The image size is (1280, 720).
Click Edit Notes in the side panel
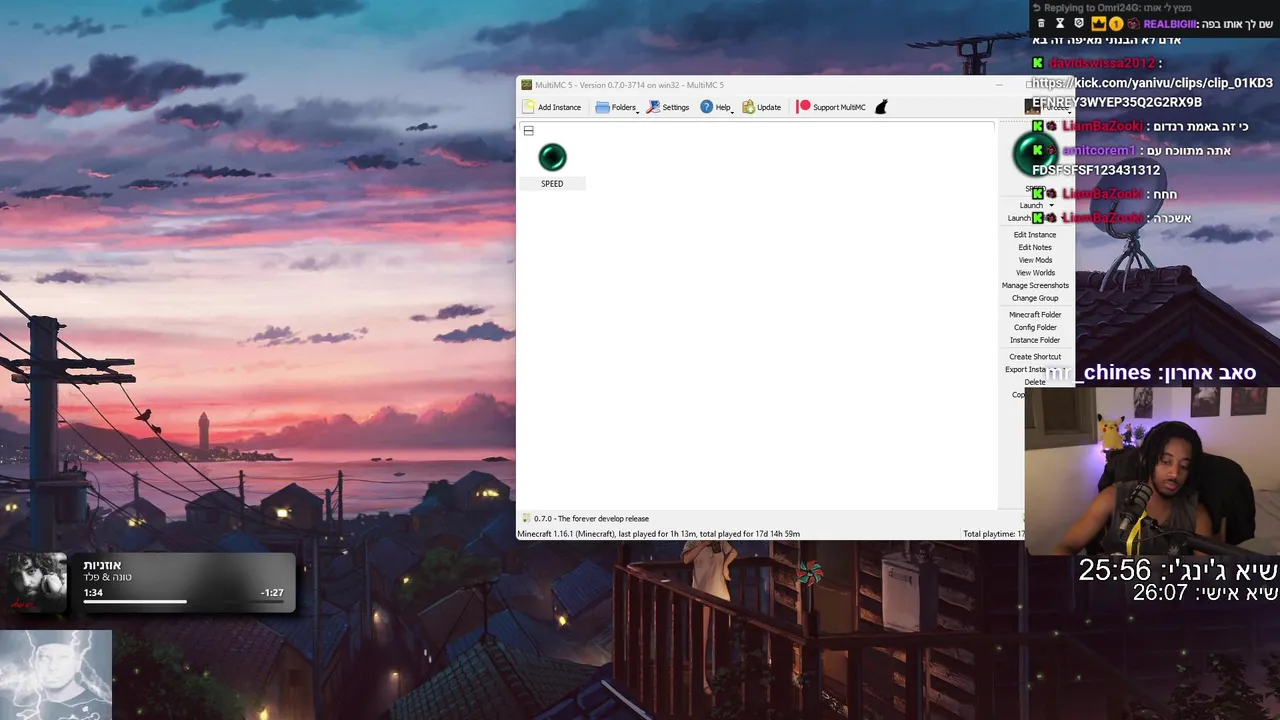1035,248
